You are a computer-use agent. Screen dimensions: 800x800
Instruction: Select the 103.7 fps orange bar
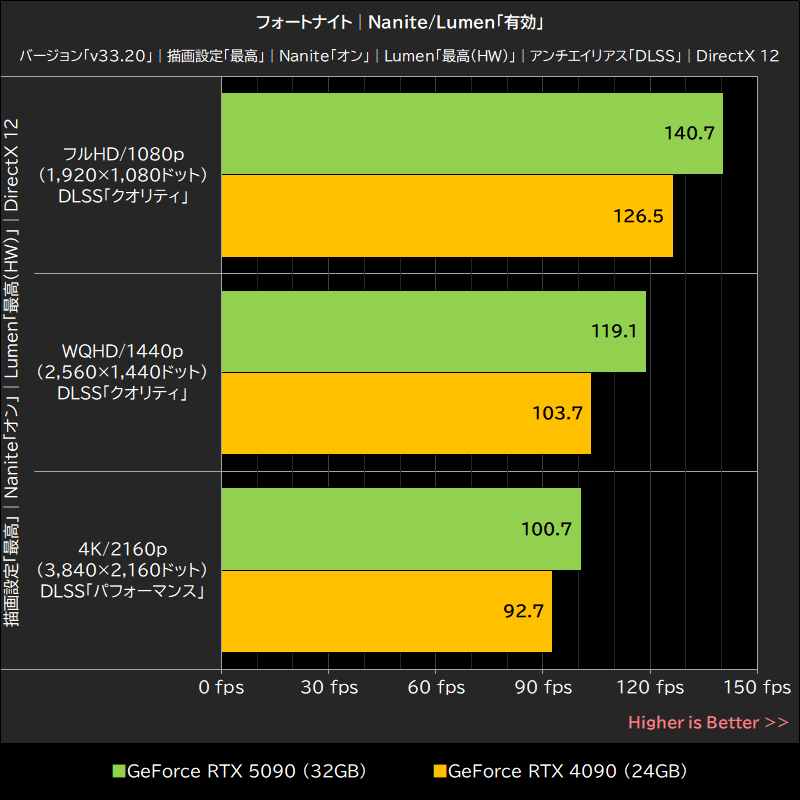[x=406, y=413]
